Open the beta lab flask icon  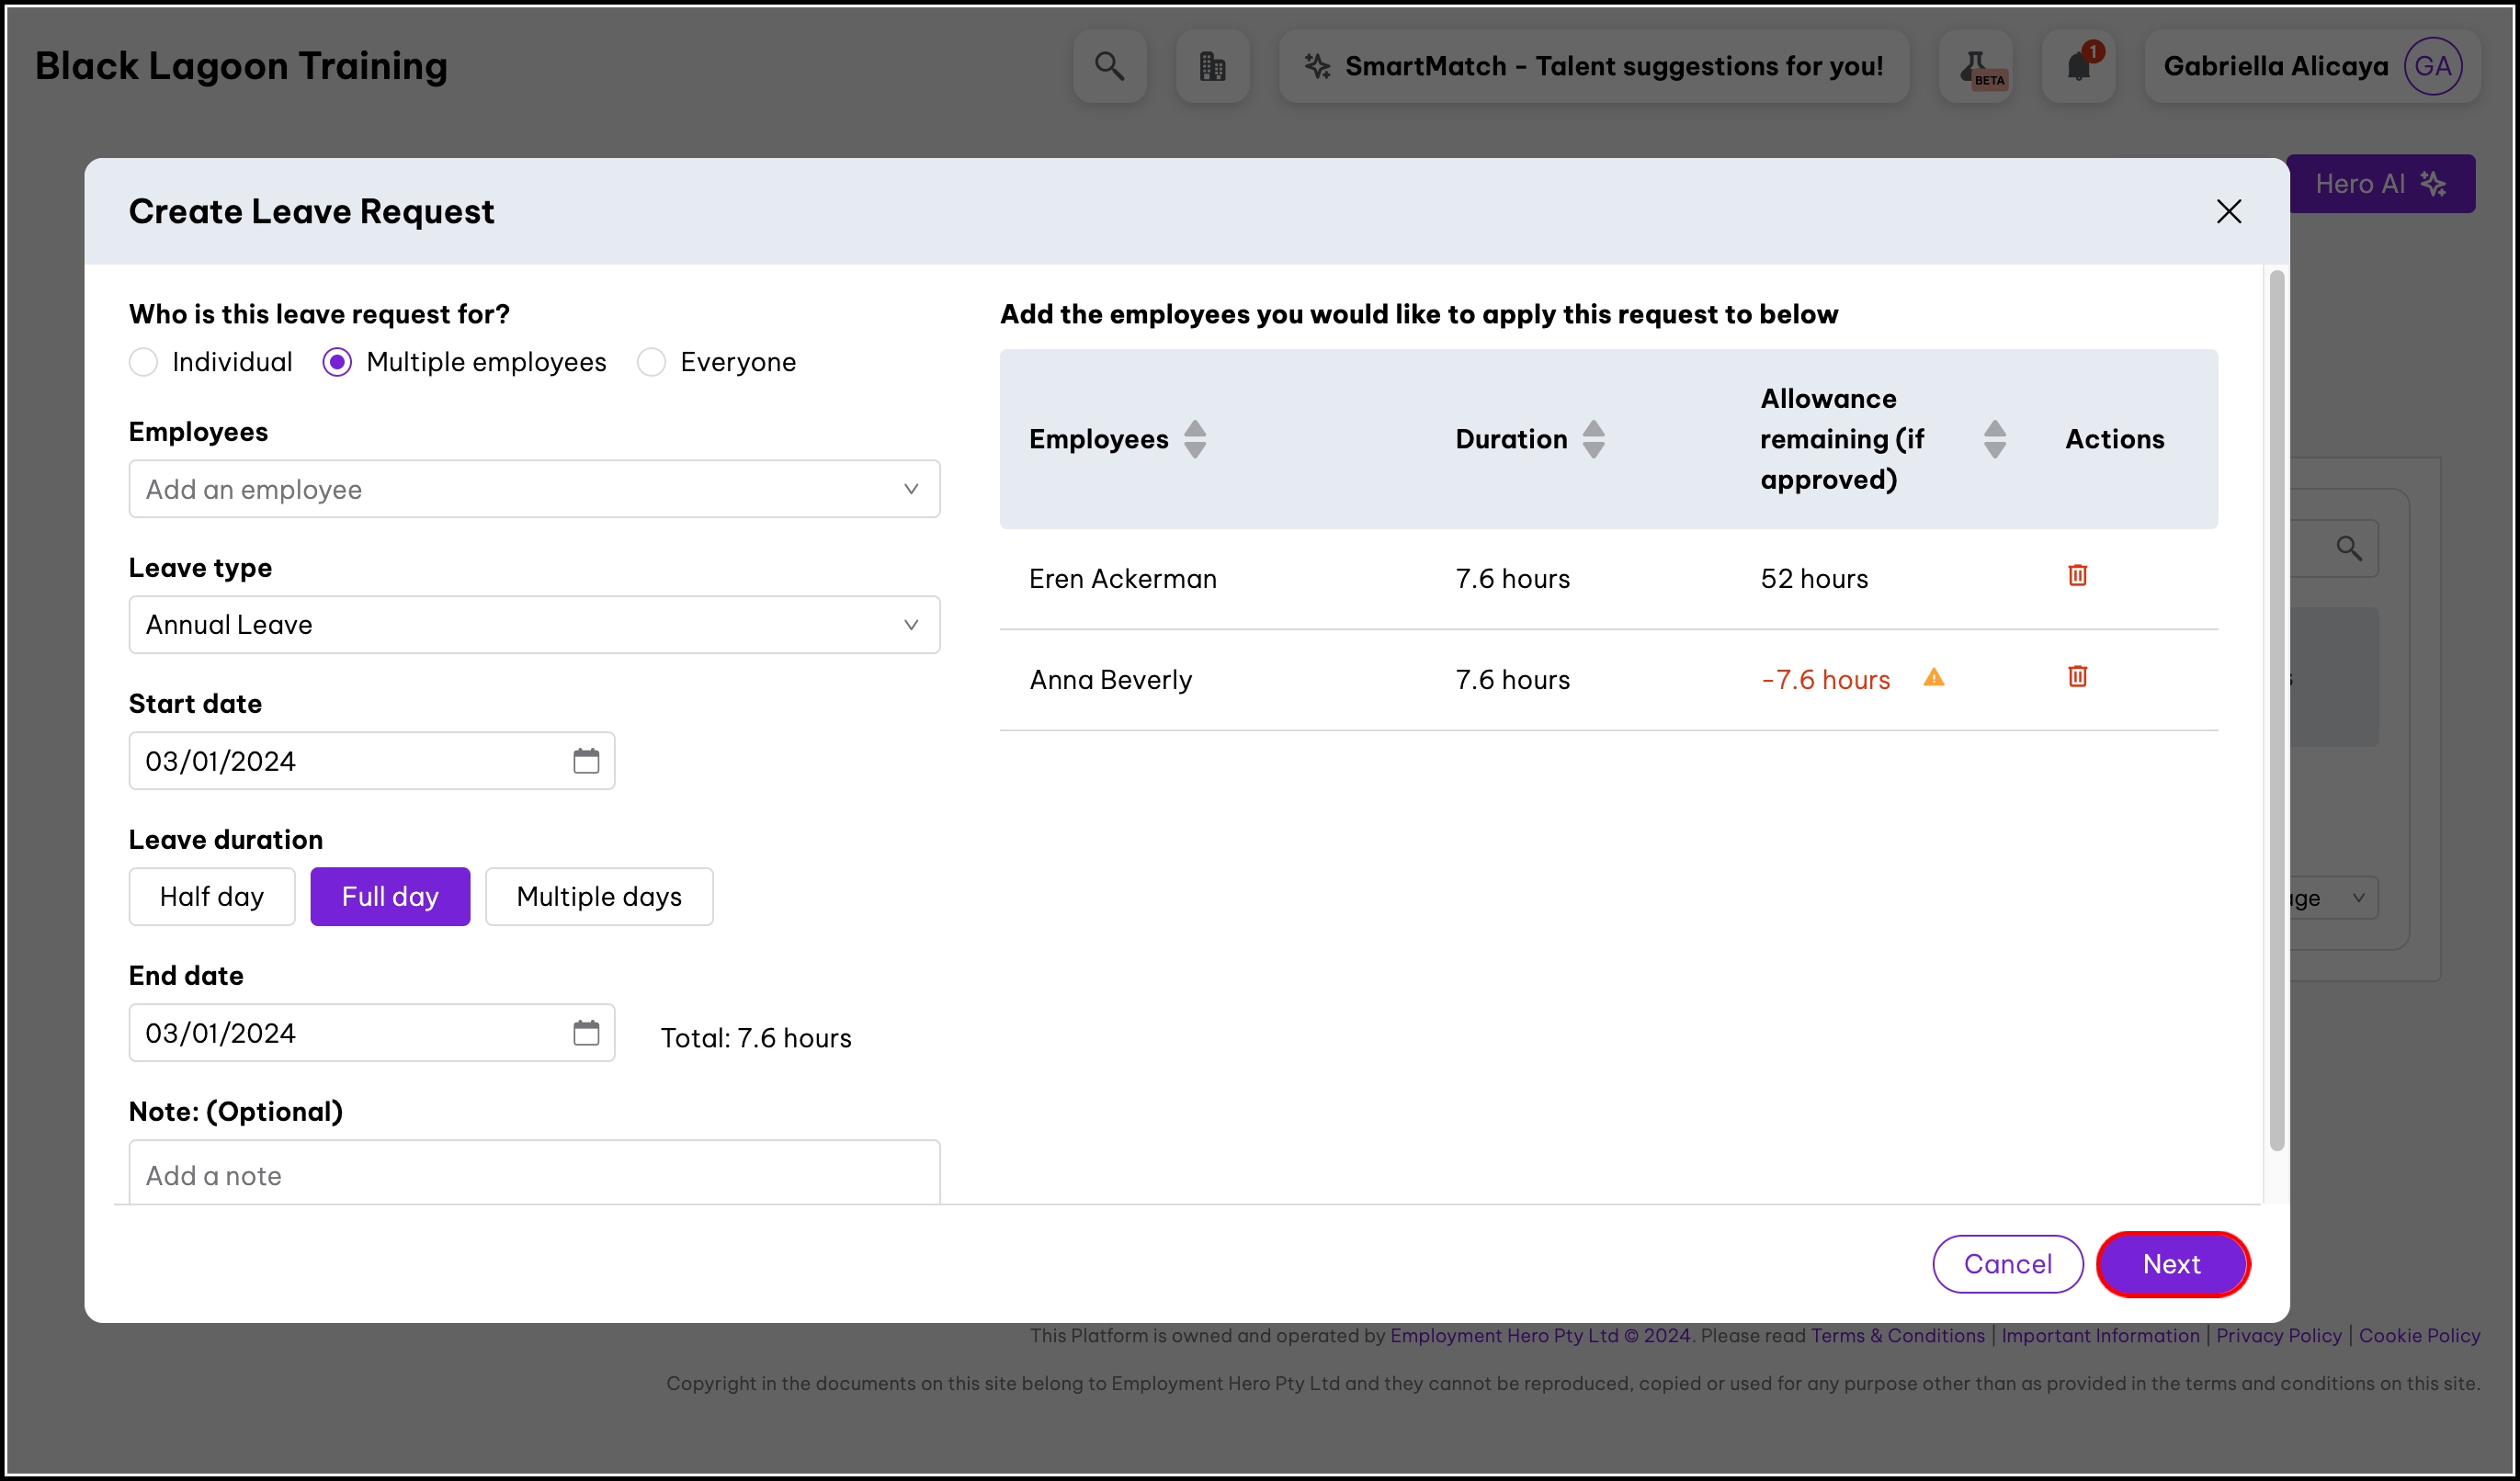(1975, 66)
